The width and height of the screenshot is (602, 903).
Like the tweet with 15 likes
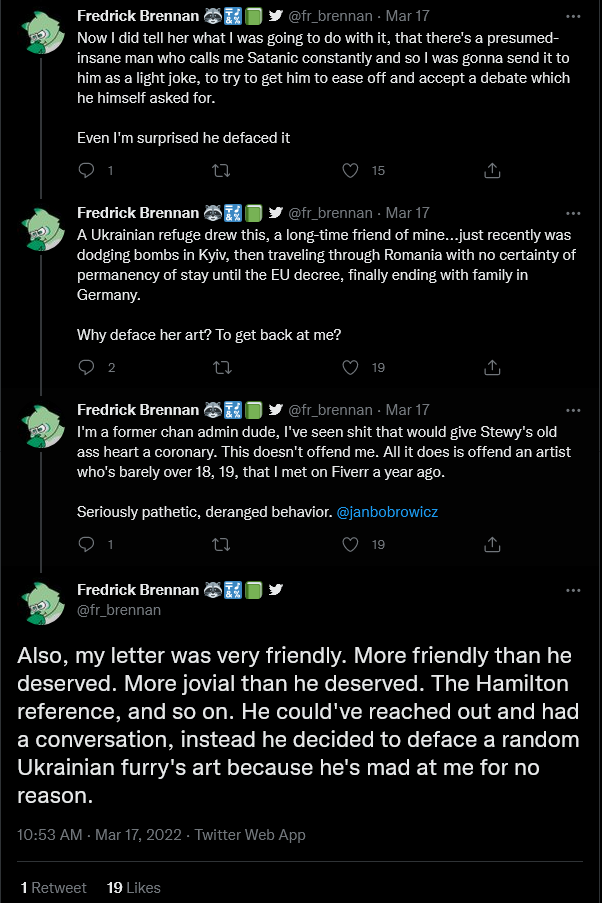tap(350, 170)
